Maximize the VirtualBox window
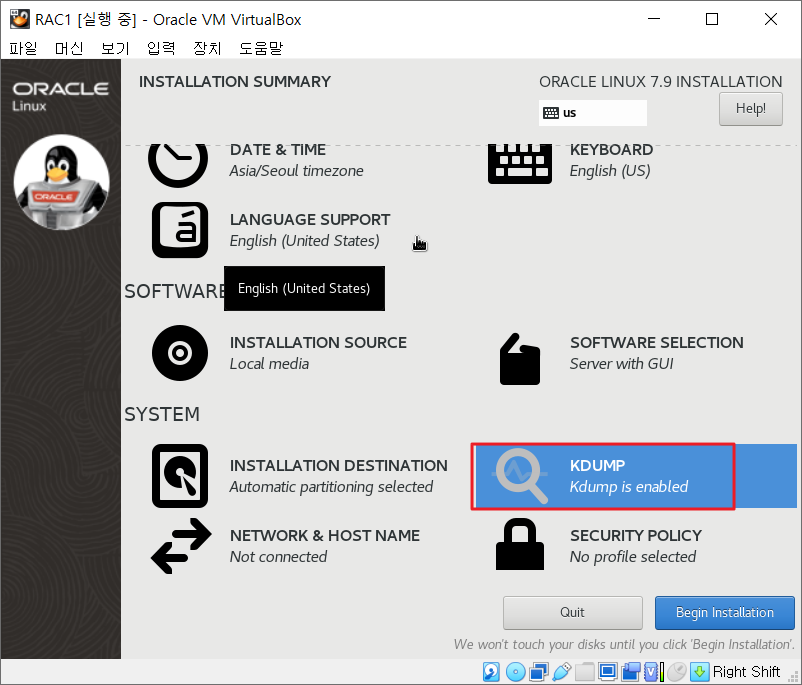 711,19
